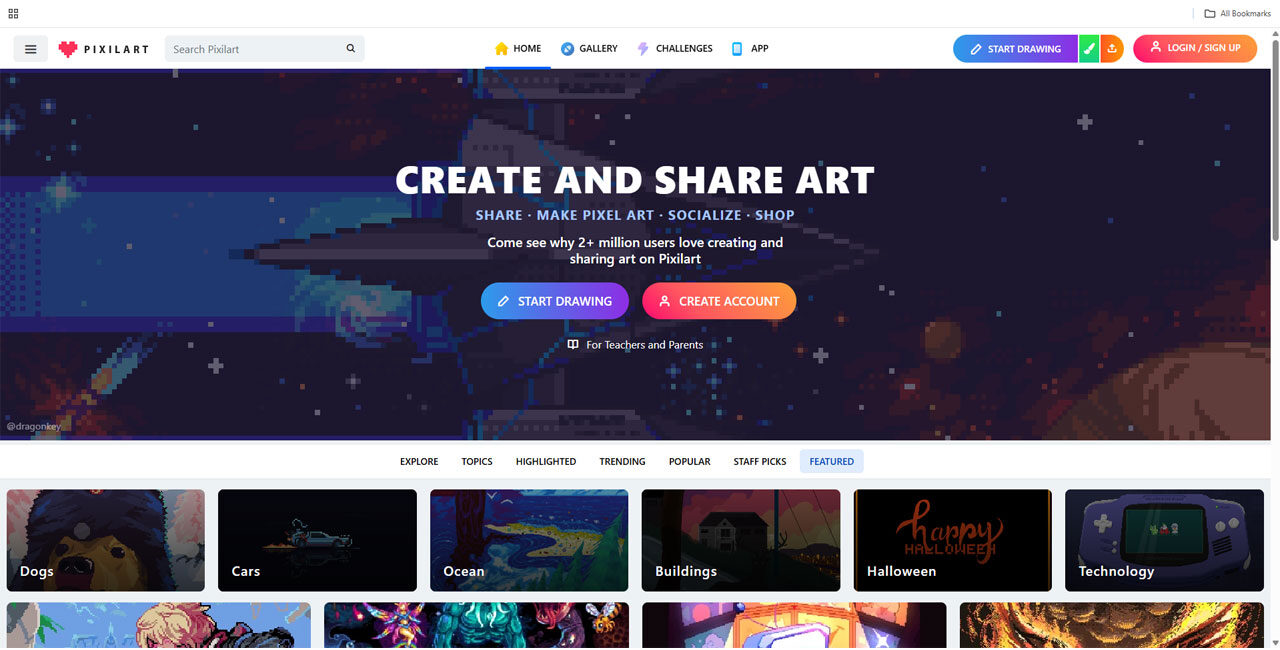Open the Challenges navigation item
The width and height of the screenshot is (1280, 650).
pyautogui.click(x=675, y=49)
